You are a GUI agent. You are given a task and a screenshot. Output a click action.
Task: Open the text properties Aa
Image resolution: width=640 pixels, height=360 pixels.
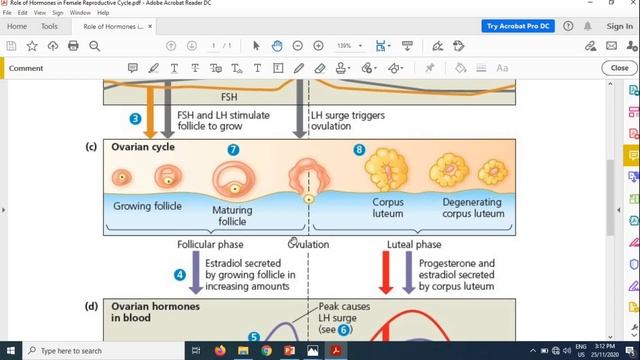(x=502, y=68)
